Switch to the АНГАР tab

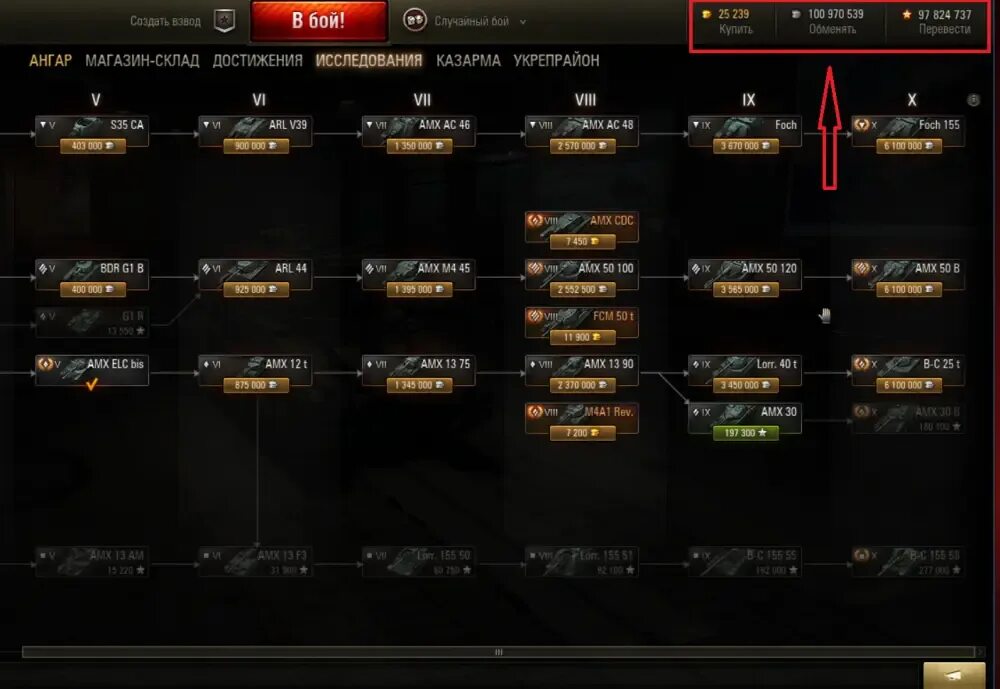50,61
